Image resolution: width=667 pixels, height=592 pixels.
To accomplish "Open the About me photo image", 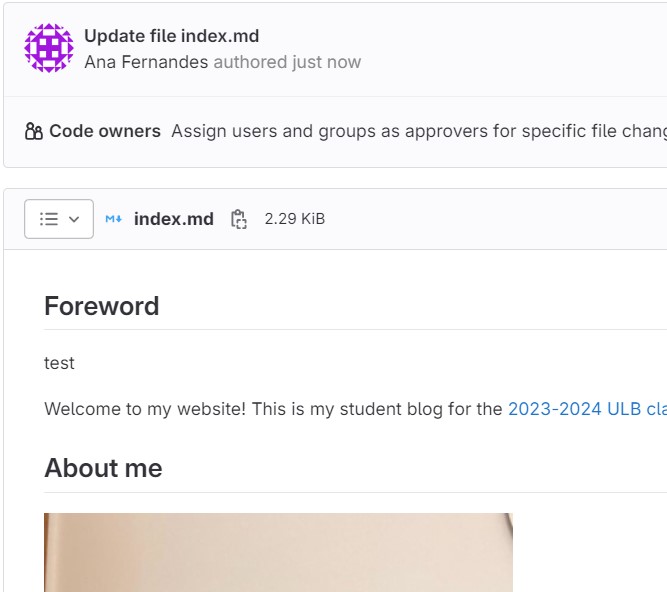I will (x=278, y=552).
